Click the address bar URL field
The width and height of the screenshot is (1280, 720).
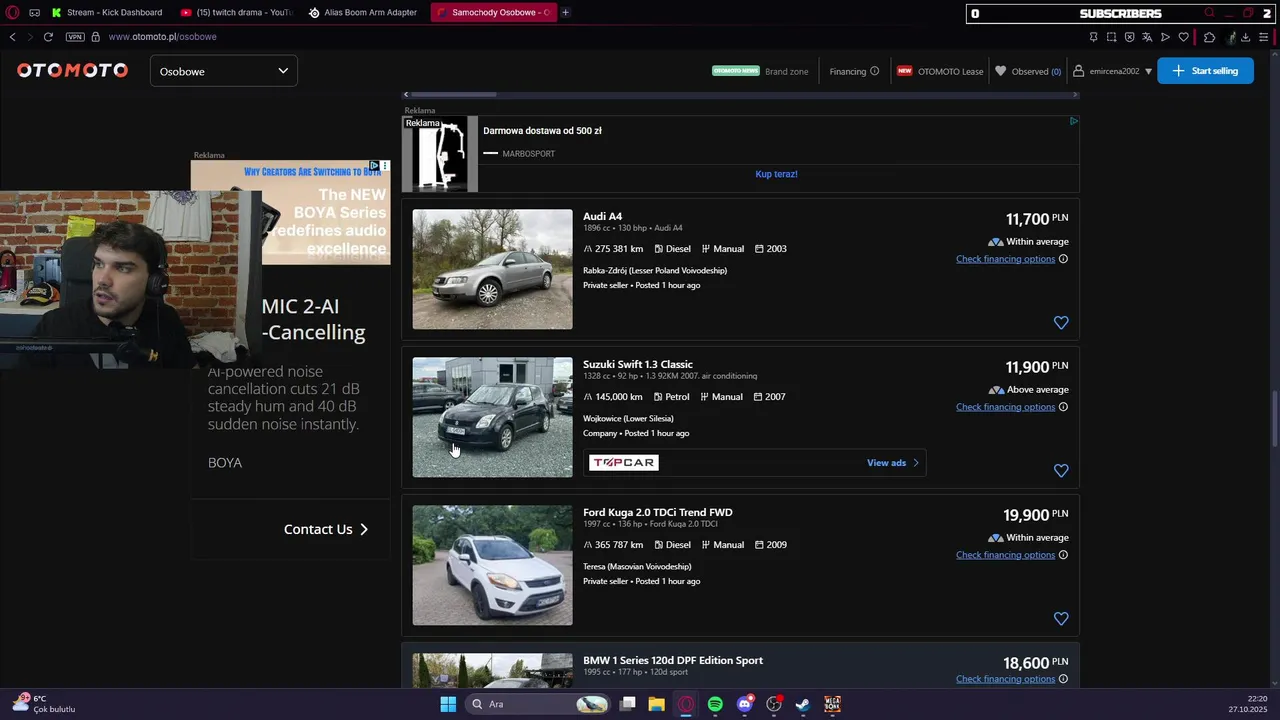pyautogui.click(x=163, y=37)
